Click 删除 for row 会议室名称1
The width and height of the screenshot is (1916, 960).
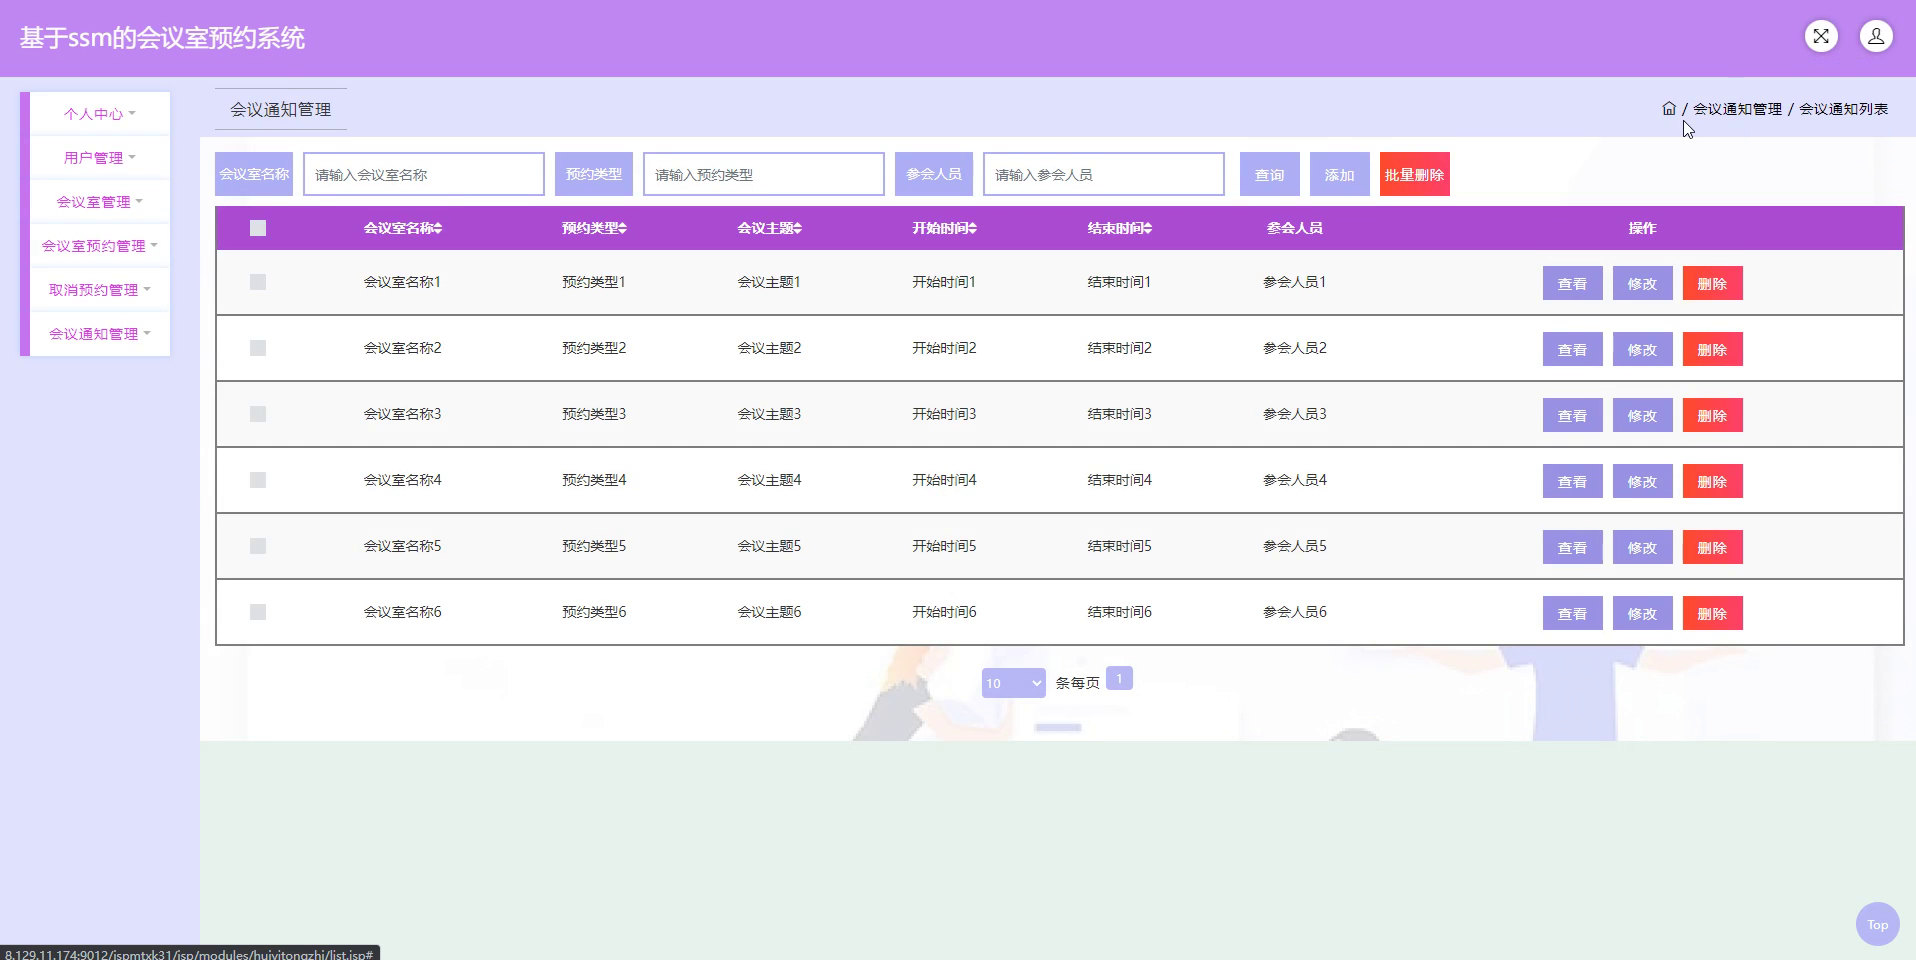click(x=1713, y=283)
